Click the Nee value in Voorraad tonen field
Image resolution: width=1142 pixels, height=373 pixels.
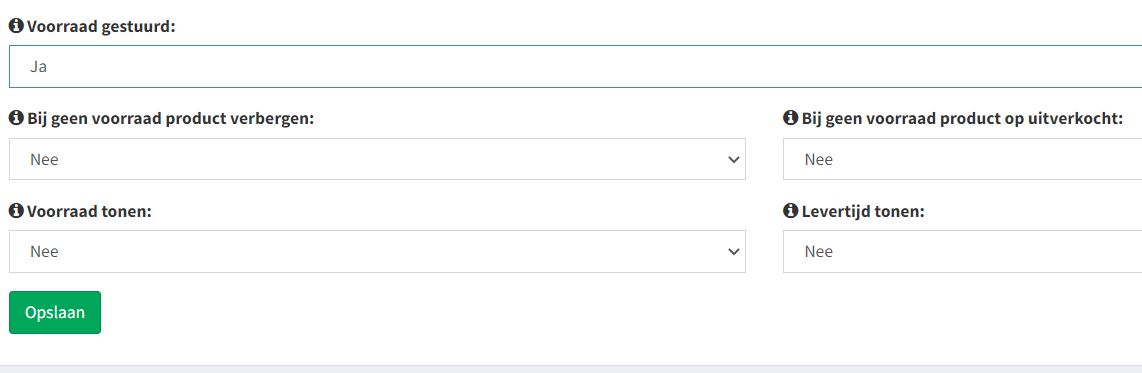click(44, 251)
